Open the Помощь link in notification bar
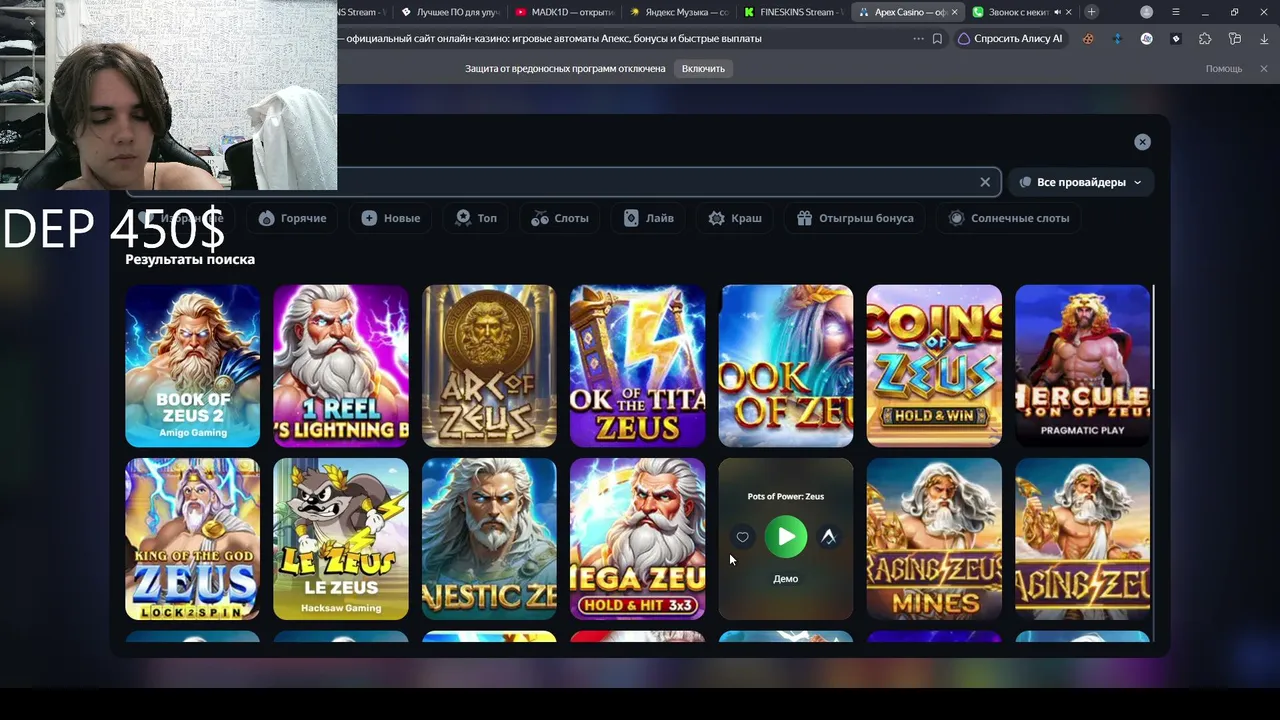Image resolution: width=1280 pixels, height=720 pixels. (1224, 68)
